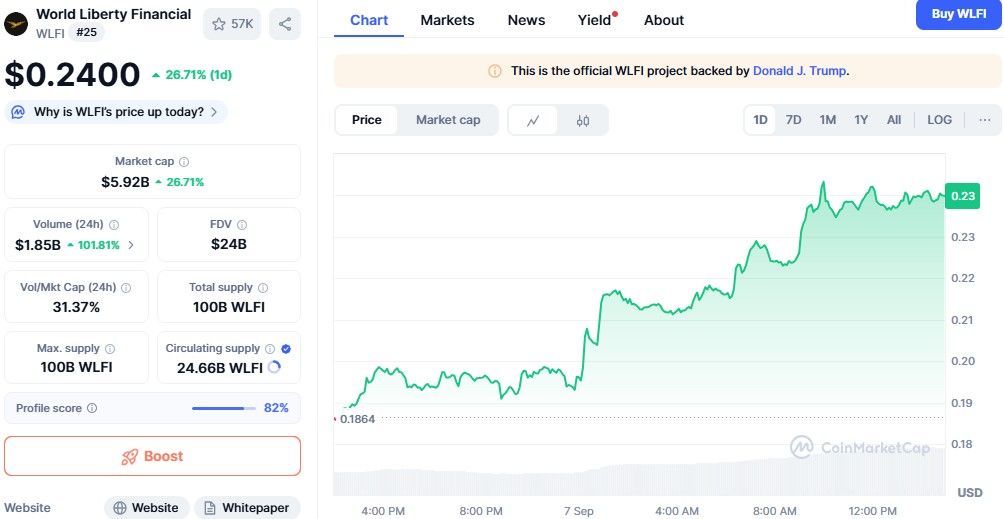Click the rocket icon on Boost
The height and width of the screenshot is (519, 1004).
pyautogui.click(x=130, y=456)
